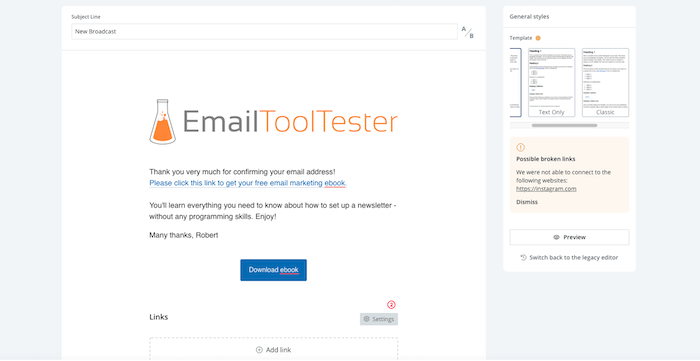Select the partially visible template on left
This screenshot has height=361, width=700.
coord(516,83)
